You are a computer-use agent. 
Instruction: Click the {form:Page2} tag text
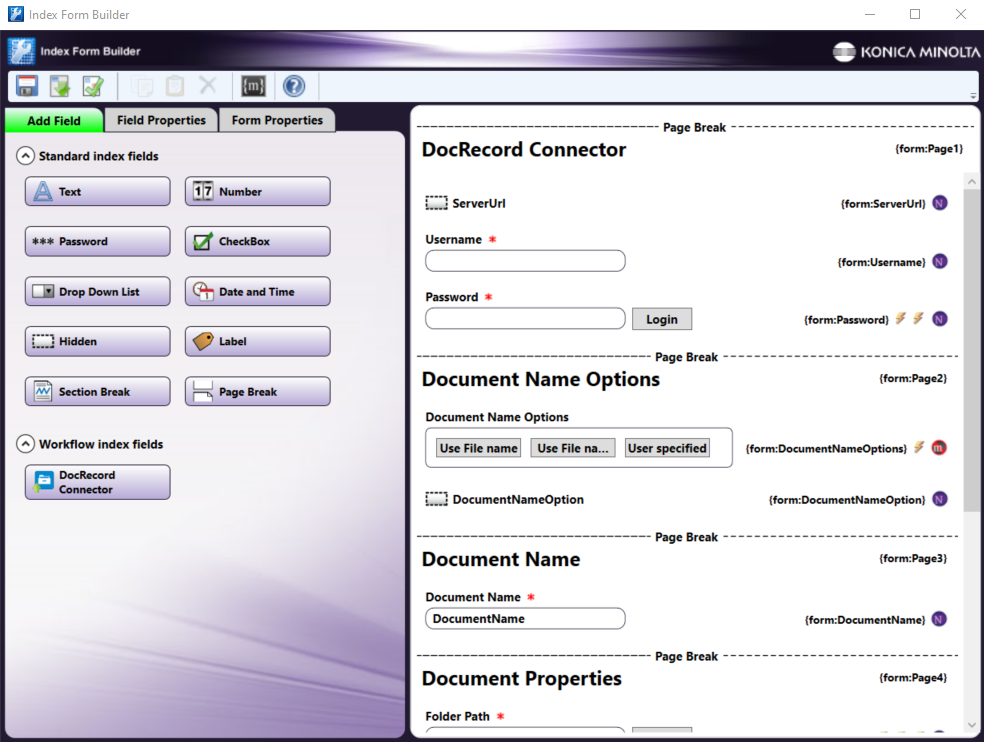(913, 378)
